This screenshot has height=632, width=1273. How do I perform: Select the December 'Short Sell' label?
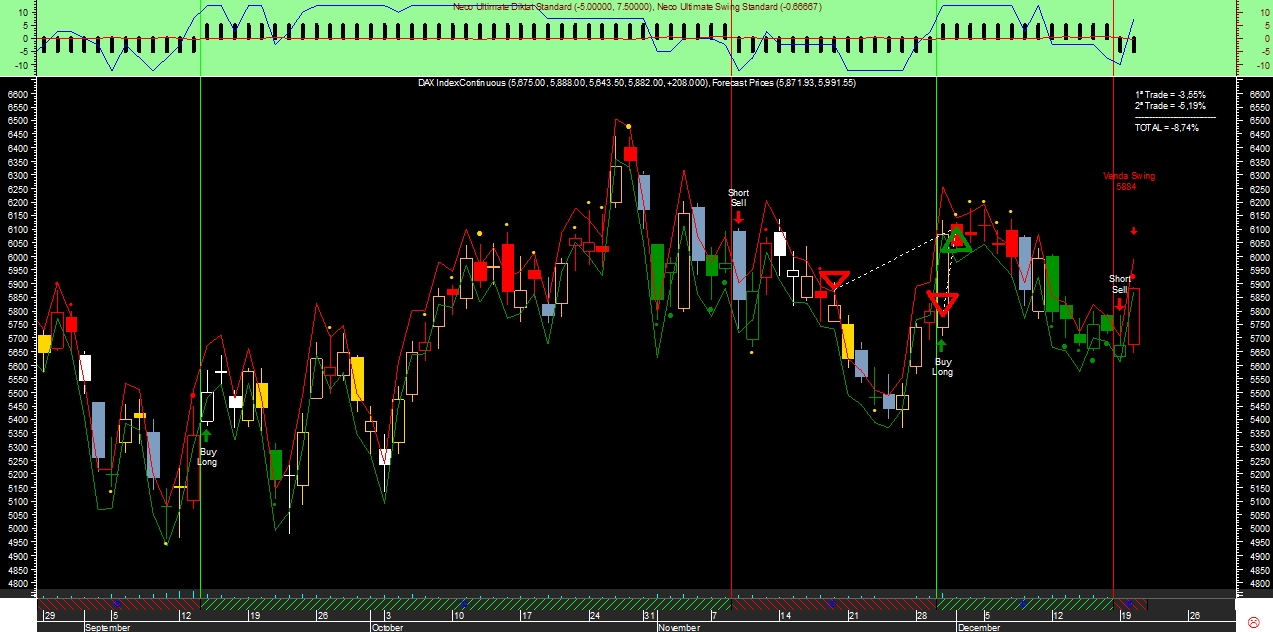point(1119,284)
